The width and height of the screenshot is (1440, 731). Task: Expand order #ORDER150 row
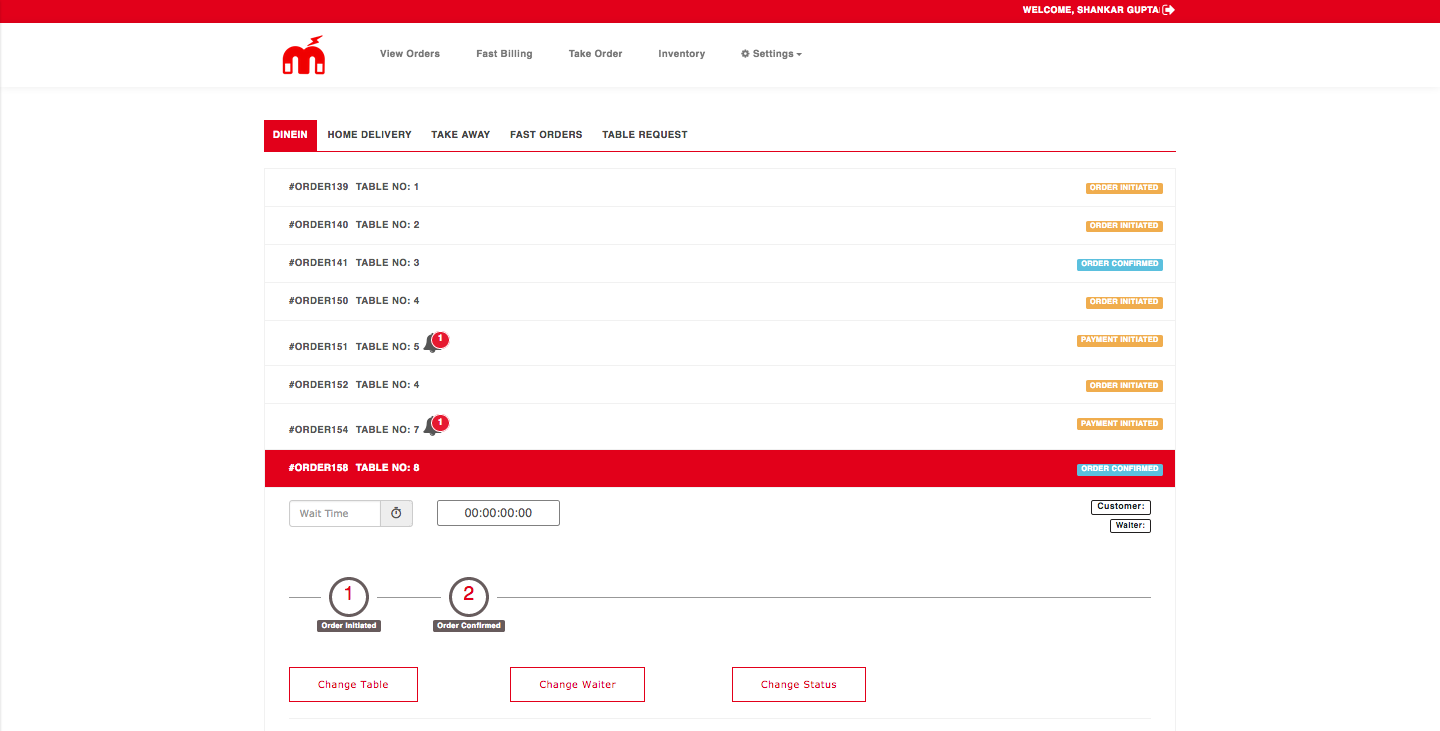coord(720,301)
